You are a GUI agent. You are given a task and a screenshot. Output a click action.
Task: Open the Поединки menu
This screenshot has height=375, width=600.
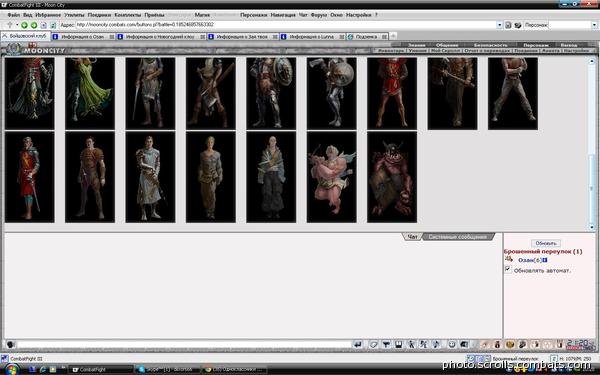(x=99, y=15)
